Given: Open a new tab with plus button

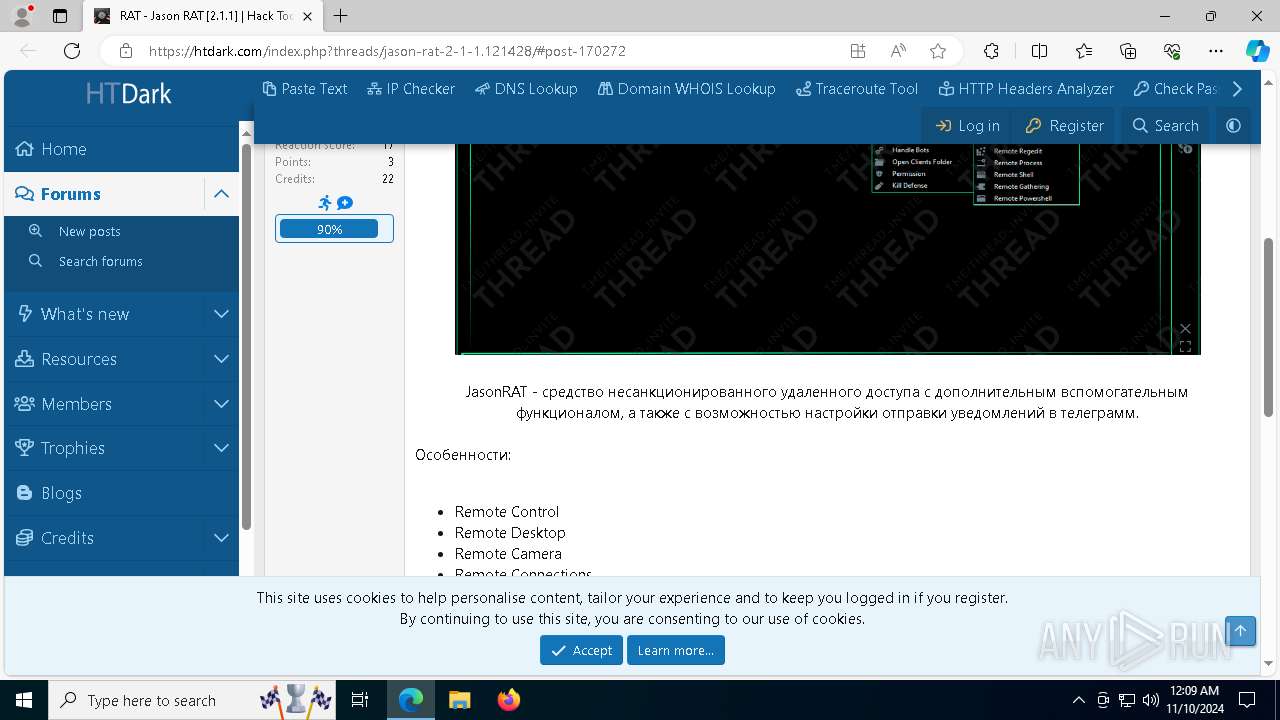Looking at the screenshot, I should click(x=341, y=16).
